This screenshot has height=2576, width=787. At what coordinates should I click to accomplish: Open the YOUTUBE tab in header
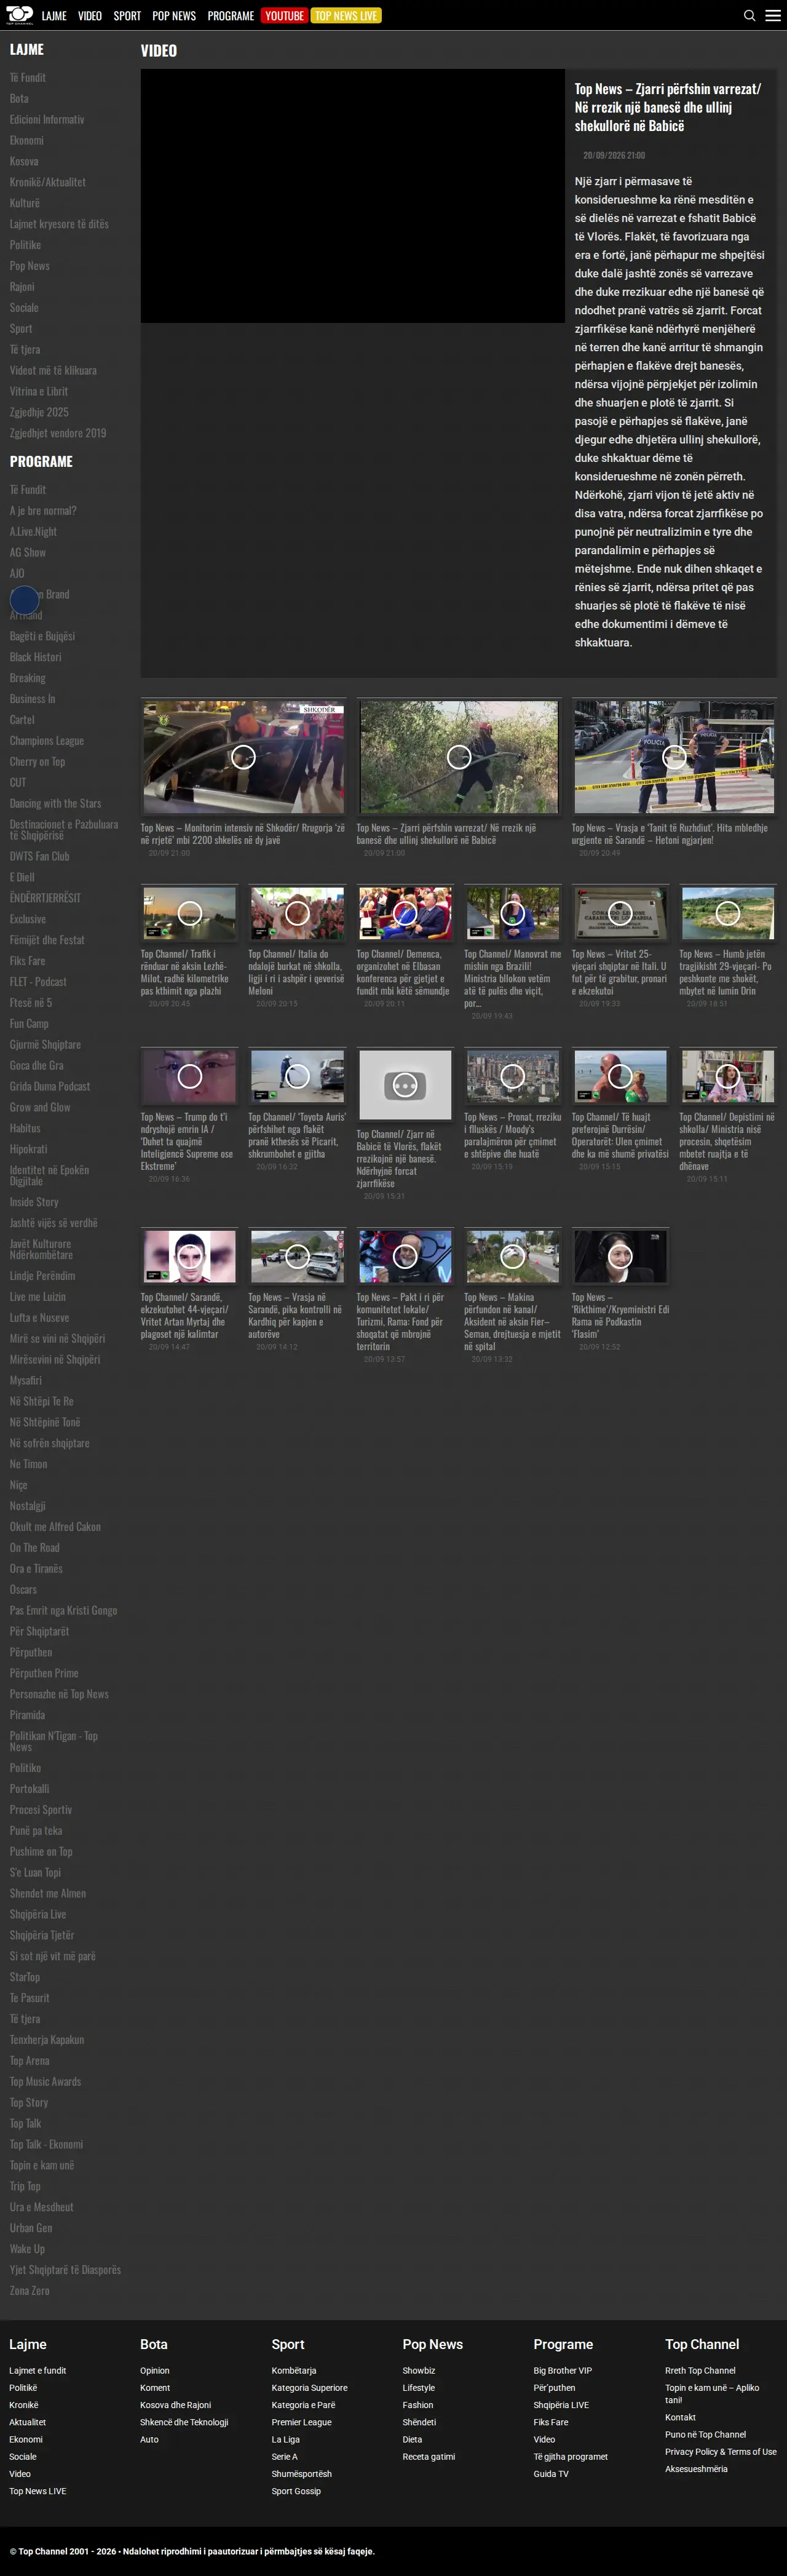point(284,16)
